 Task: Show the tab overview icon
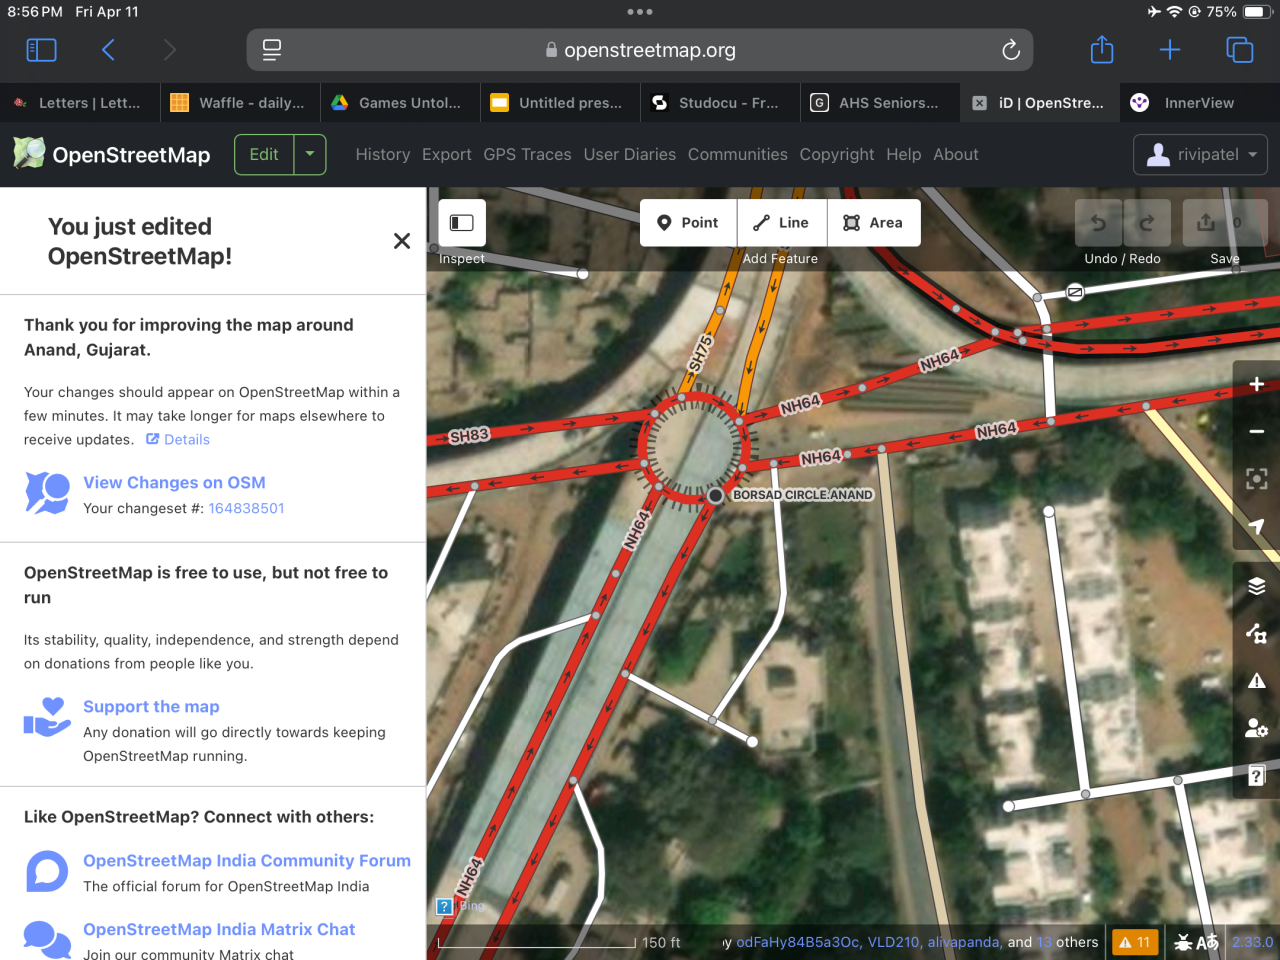coord(1239,50)
